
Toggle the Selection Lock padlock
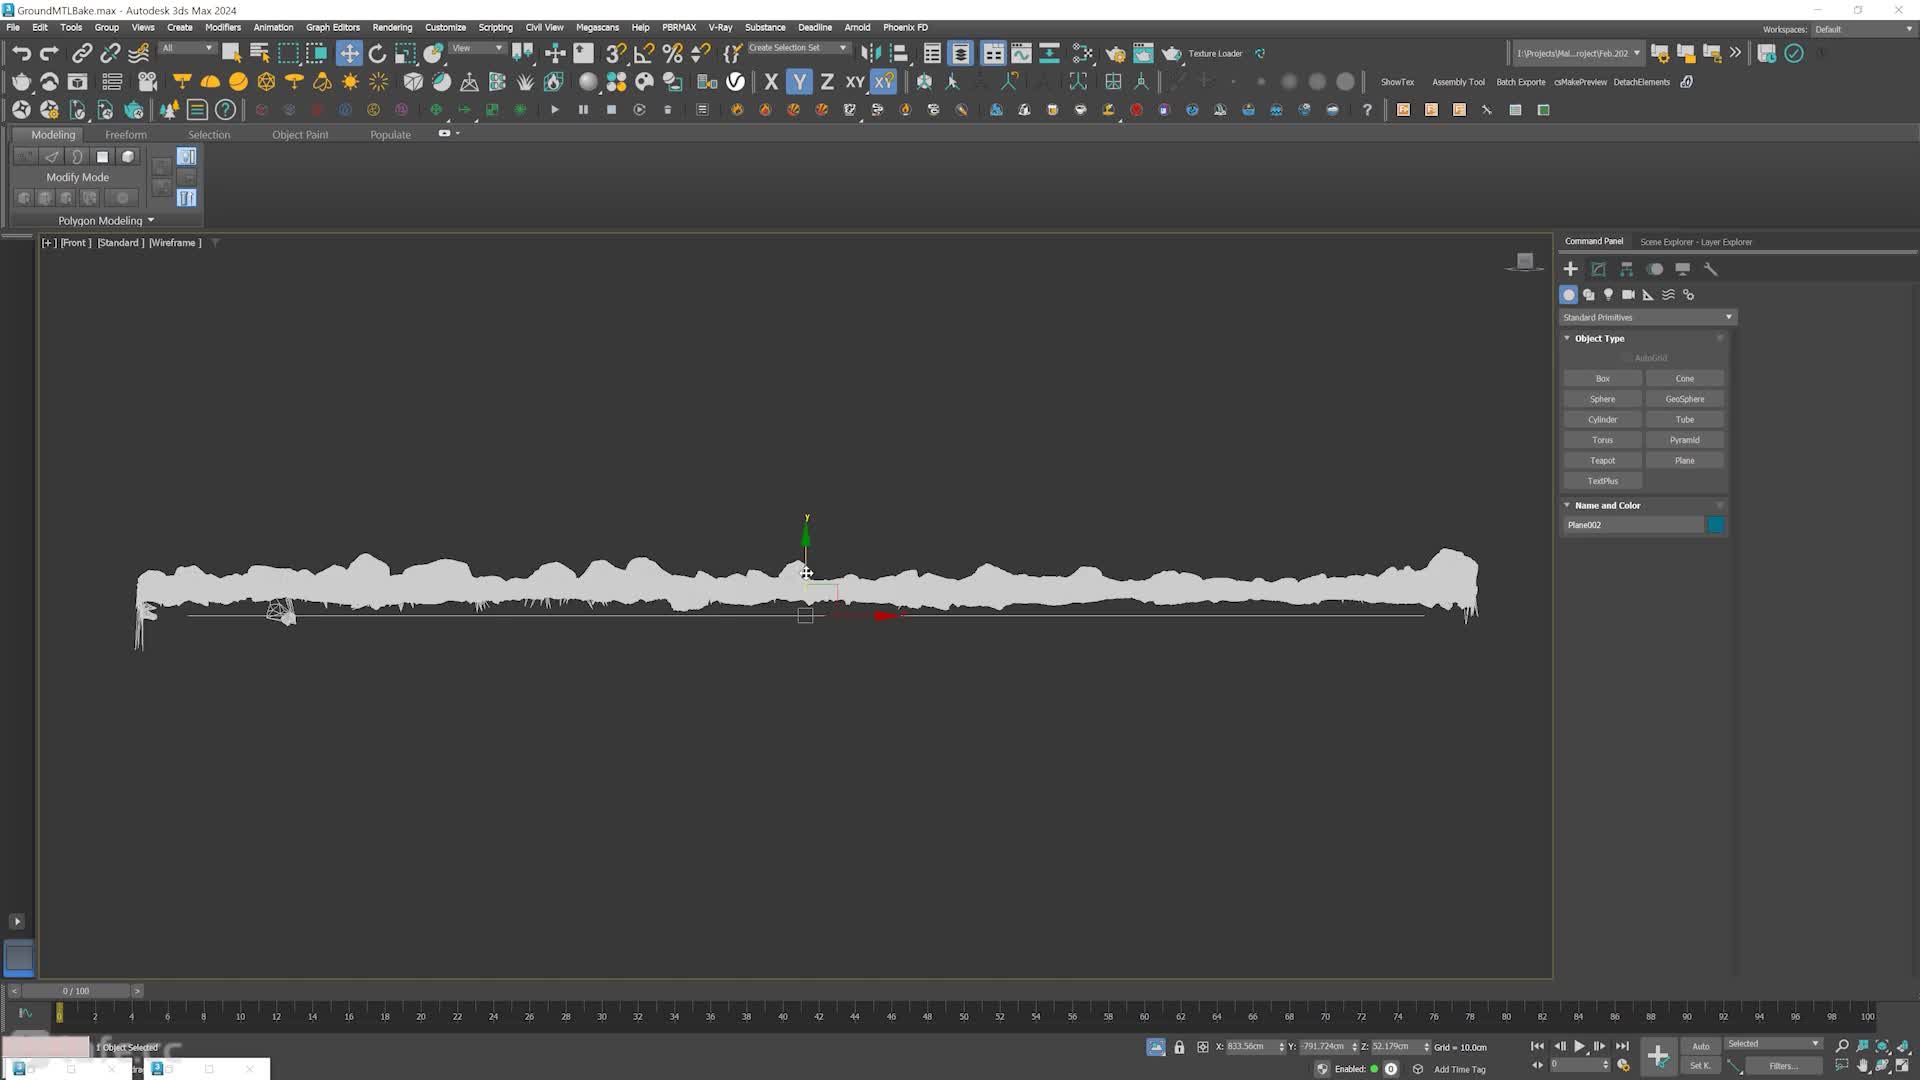[1179, 1047]
